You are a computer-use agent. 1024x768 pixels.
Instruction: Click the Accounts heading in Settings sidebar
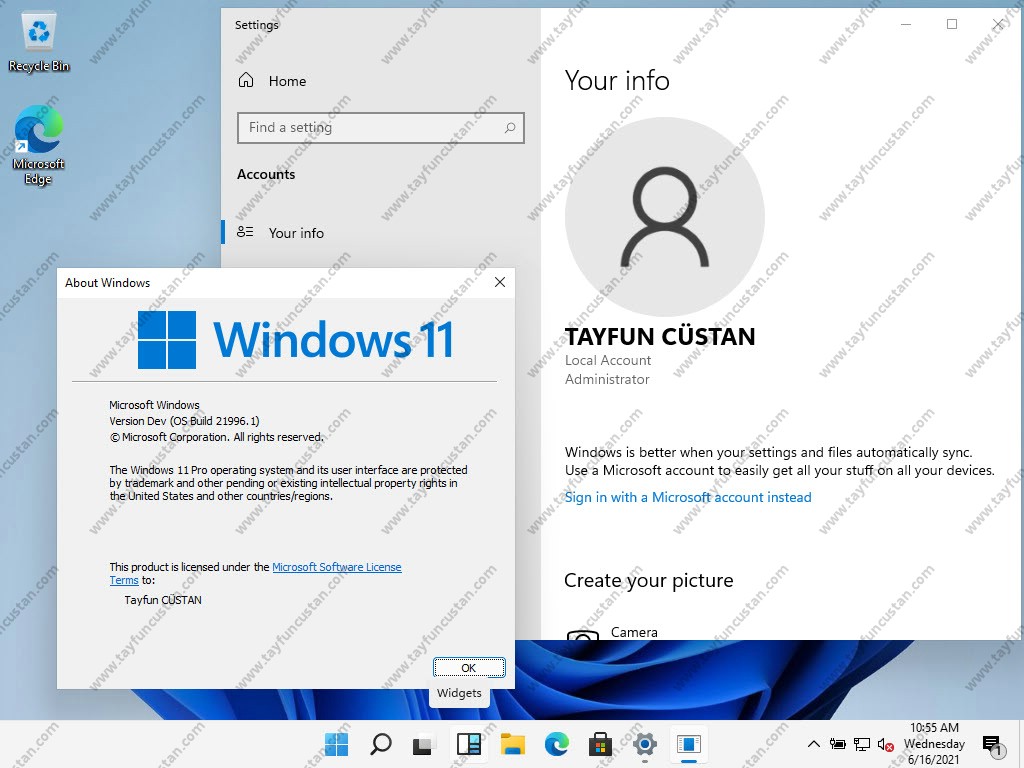[x=266, y=174]
